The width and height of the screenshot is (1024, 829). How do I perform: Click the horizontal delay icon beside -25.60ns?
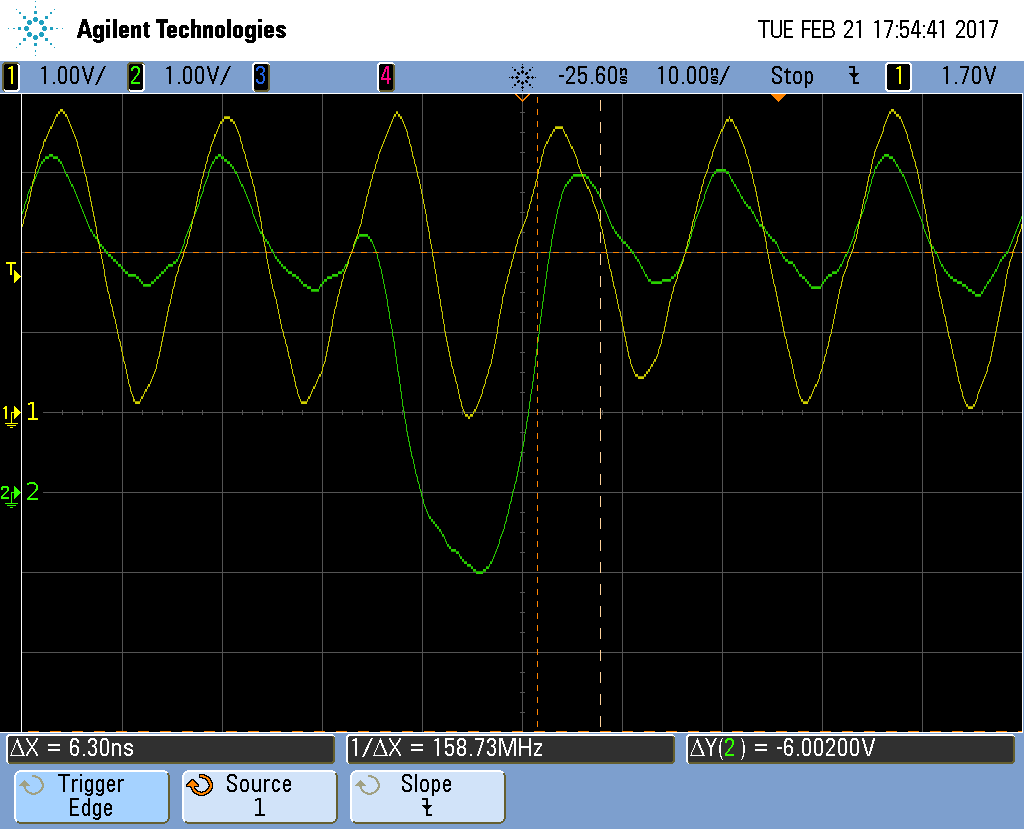tap(522, 77)
